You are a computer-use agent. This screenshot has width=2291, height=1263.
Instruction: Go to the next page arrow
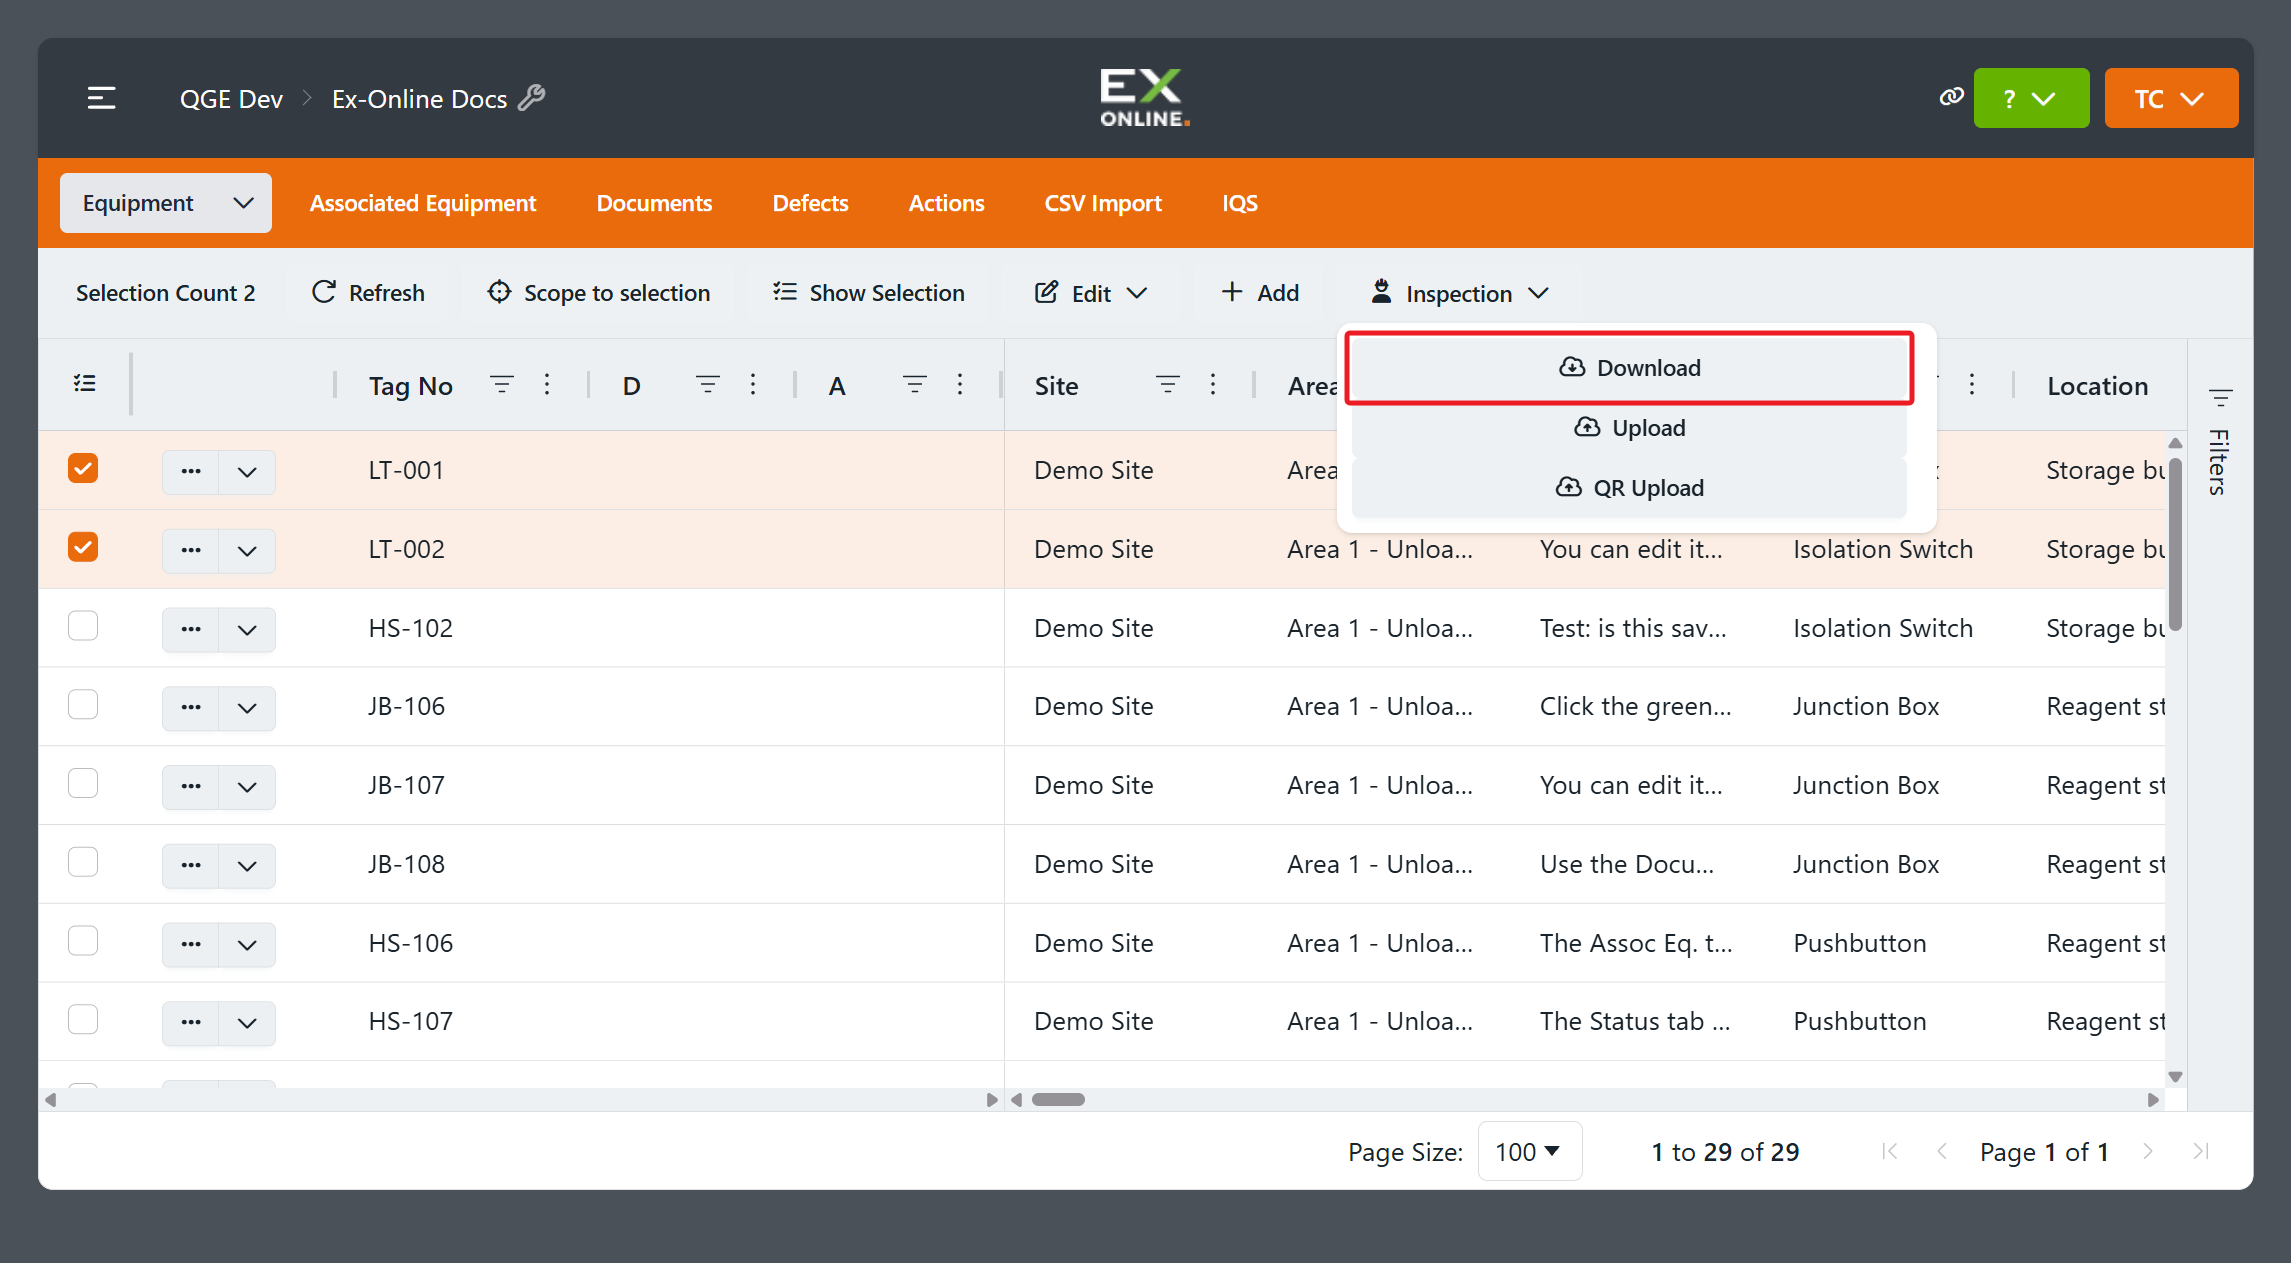pyautogui.click(x=2148, y=1151)
